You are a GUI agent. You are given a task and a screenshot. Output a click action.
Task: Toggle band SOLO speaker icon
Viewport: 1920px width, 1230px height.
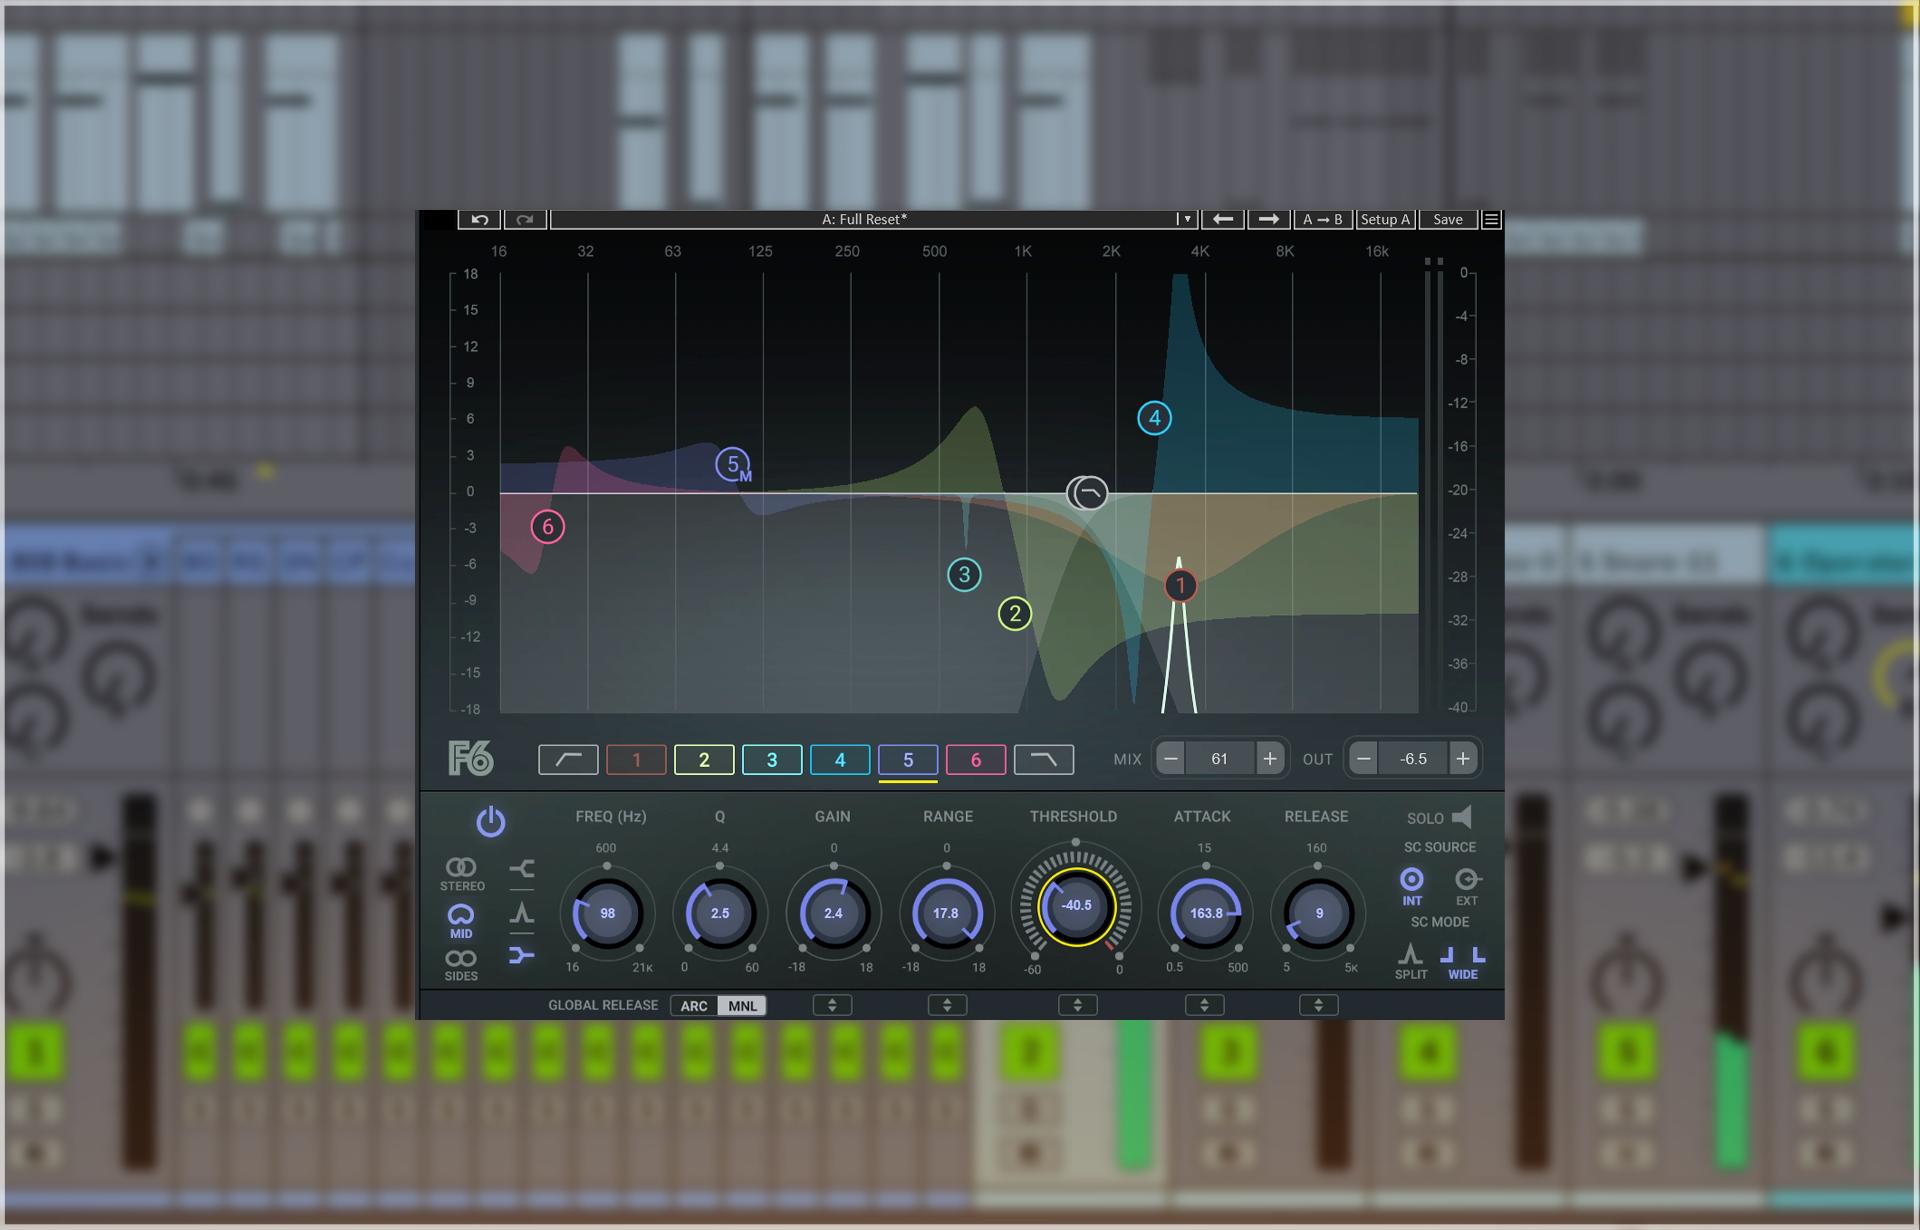(1462, 817)
